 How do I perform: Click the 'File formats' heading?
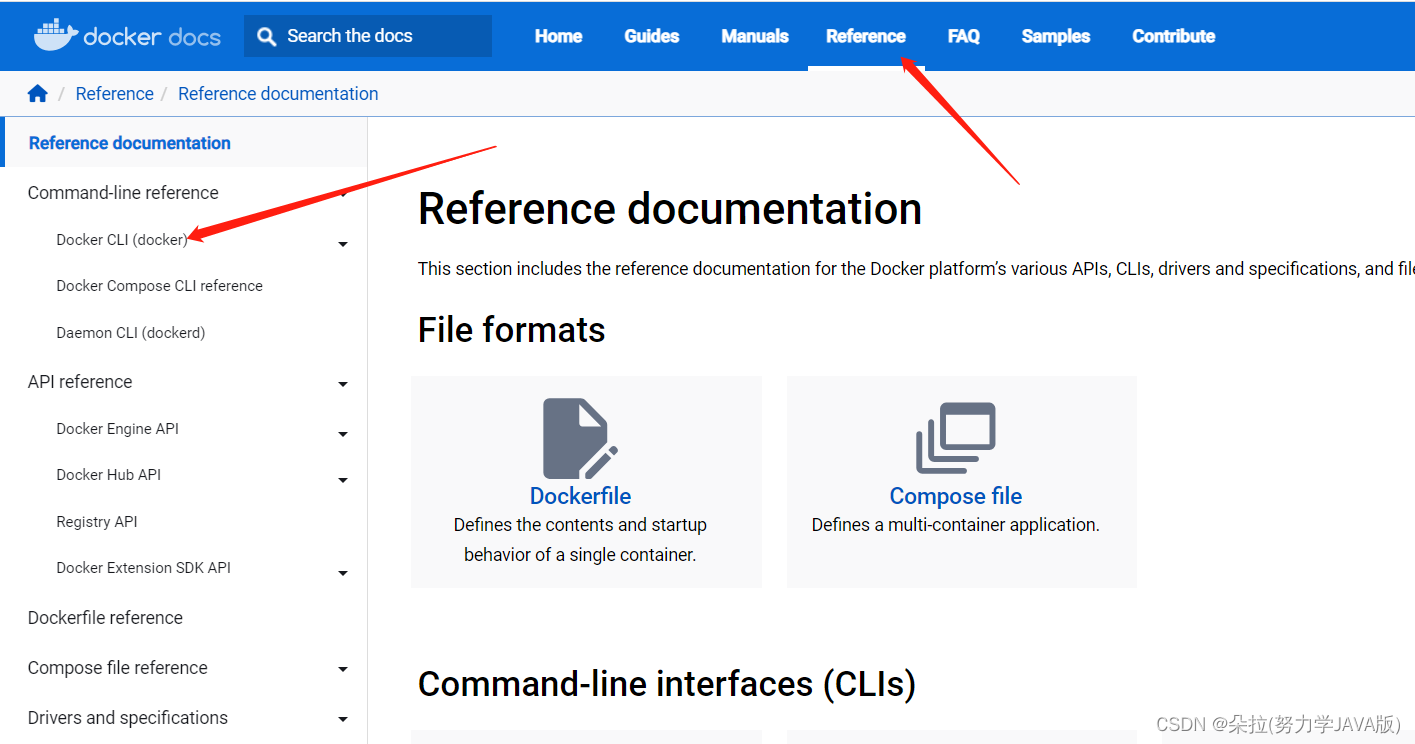[x=512, y=330]
